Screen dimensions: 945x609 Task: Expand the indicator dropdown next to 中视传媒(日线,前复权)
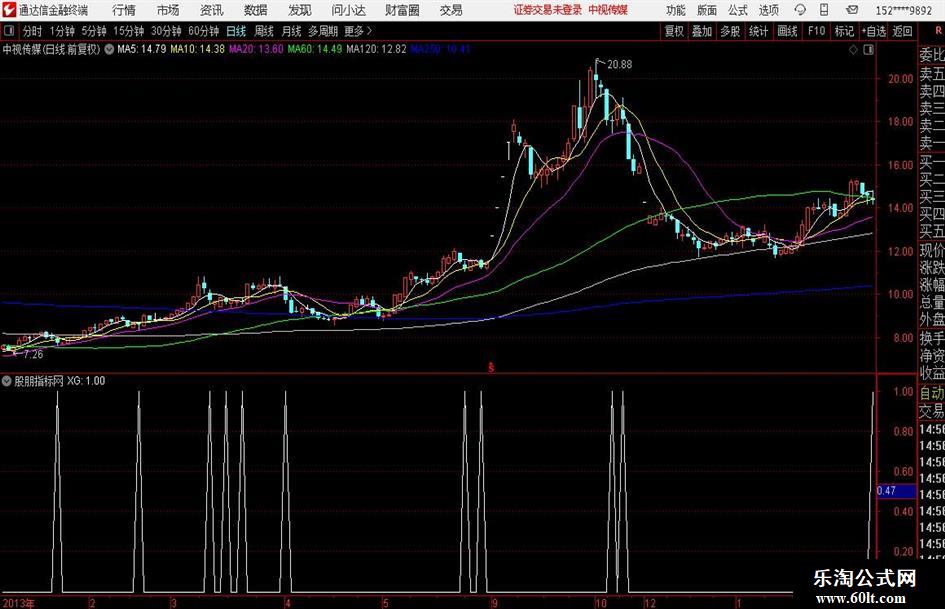pyautogui.click(x=109, y=49)
